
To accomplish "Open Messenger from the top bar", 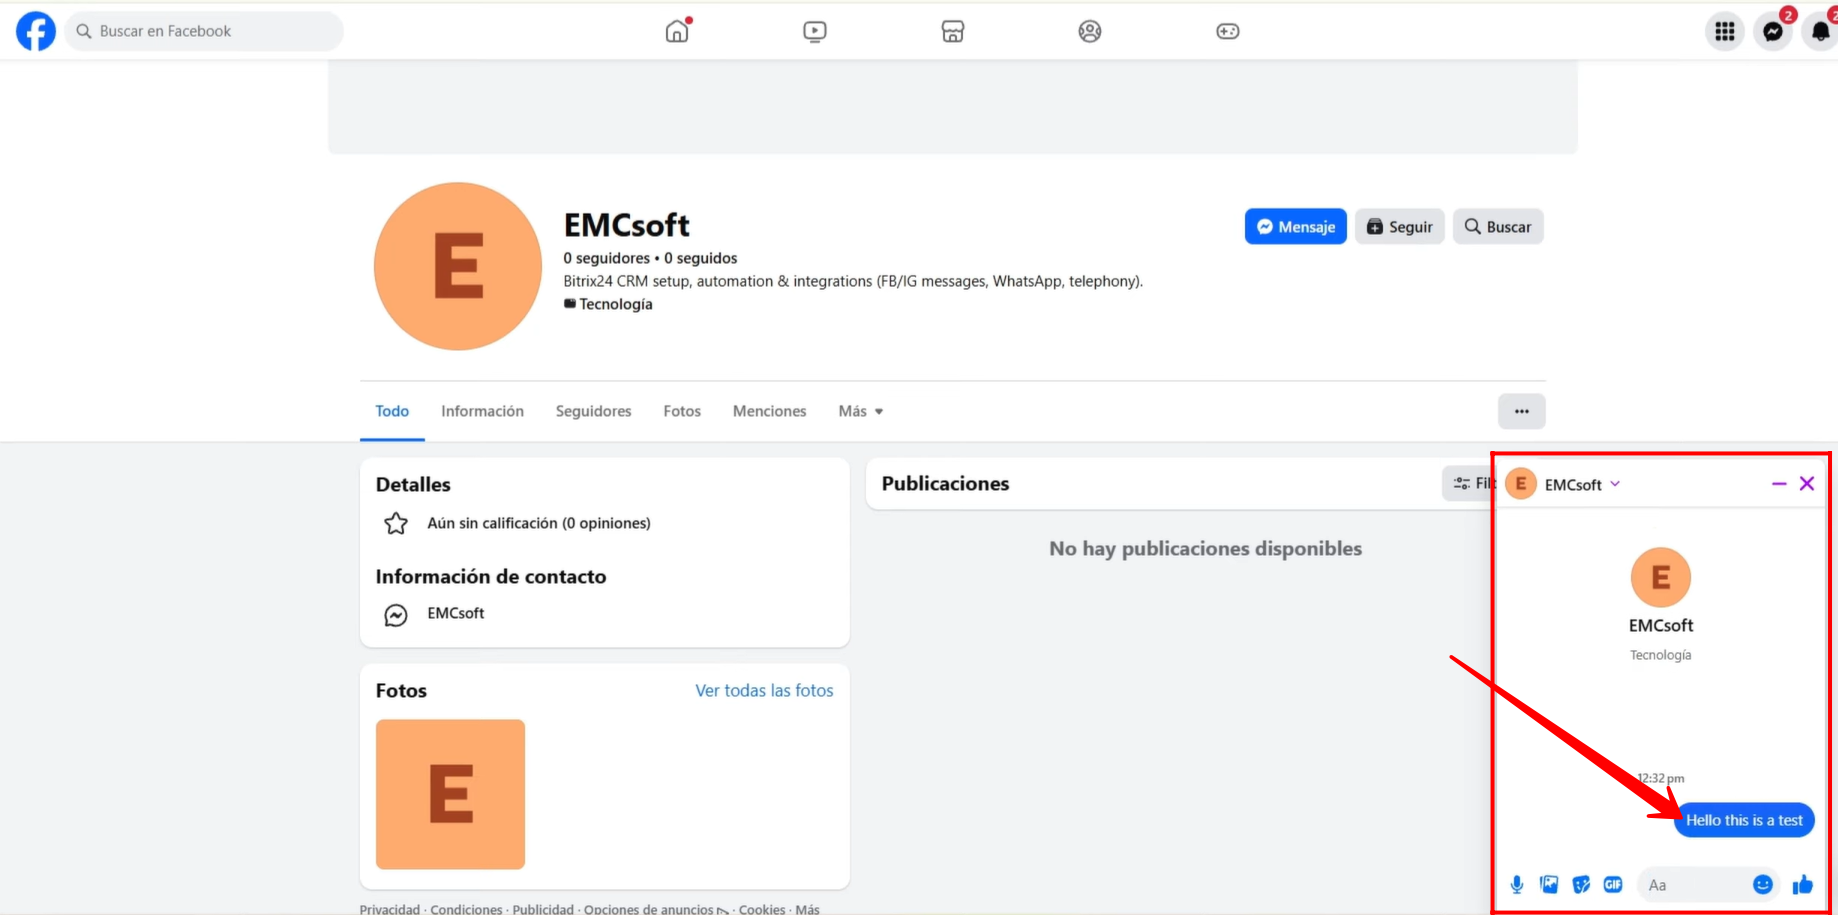I will 1773,31.
